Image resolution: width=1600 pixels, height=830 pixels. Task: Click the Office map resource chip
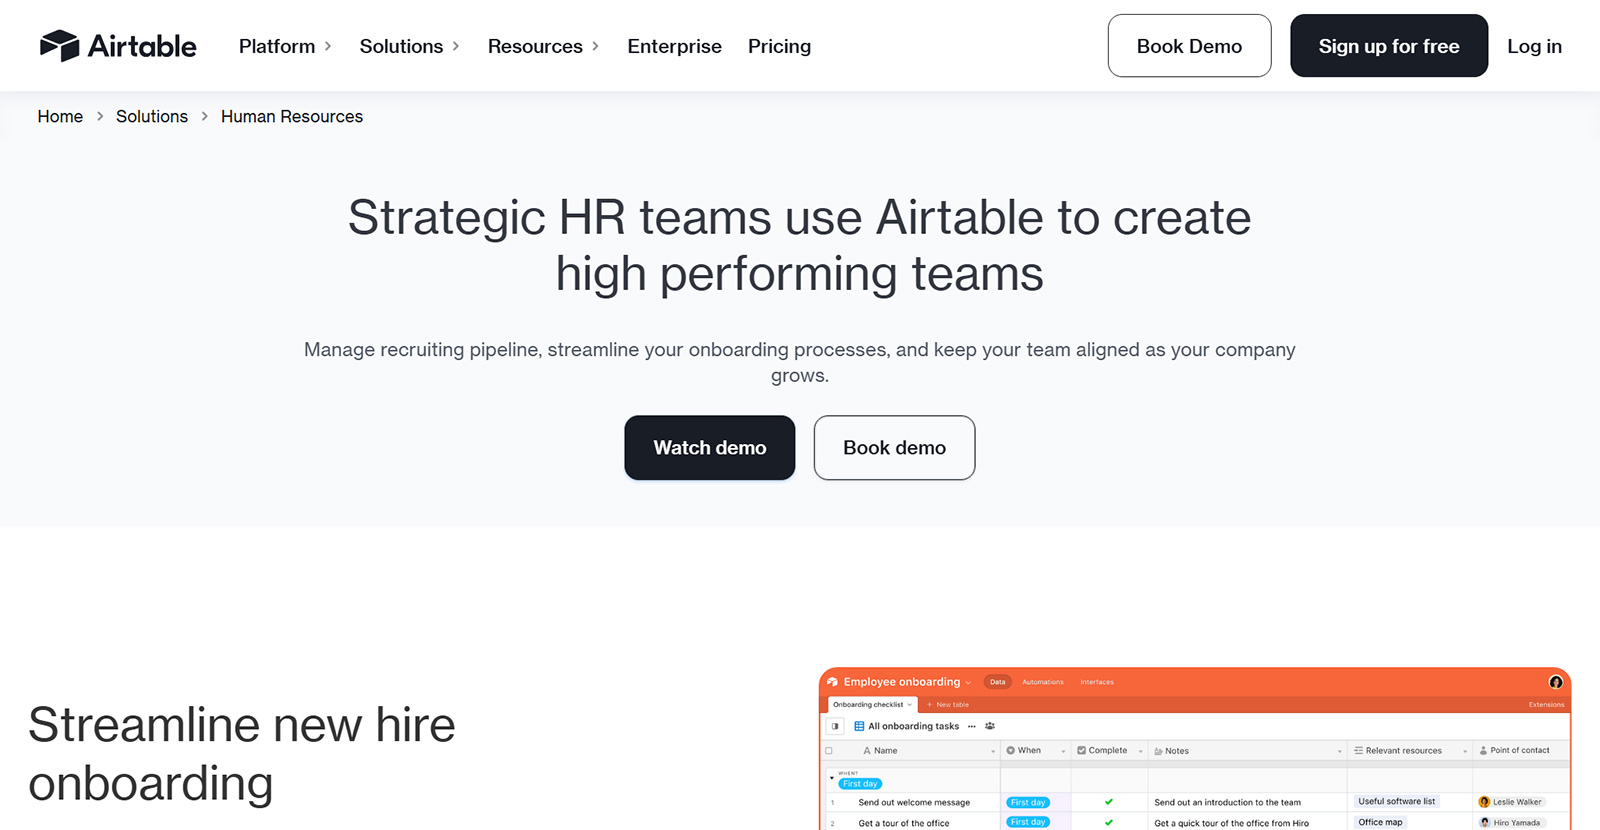1380,822
